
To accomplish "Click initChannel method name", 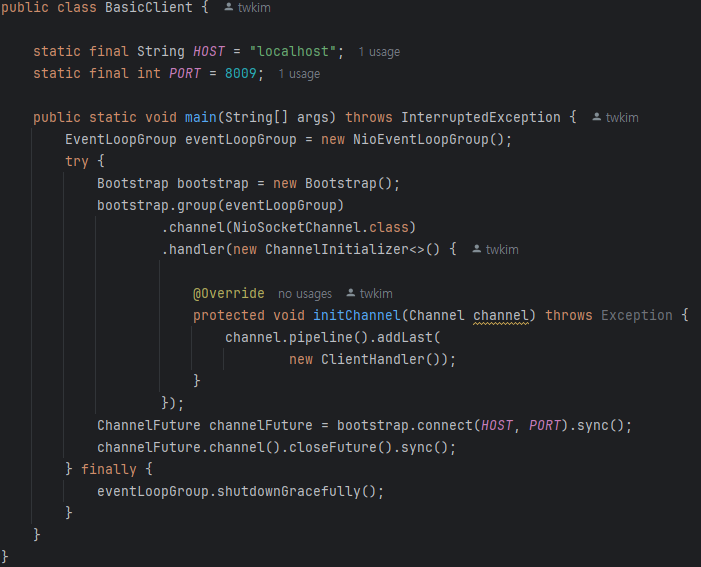I will (x=357, y=316).
